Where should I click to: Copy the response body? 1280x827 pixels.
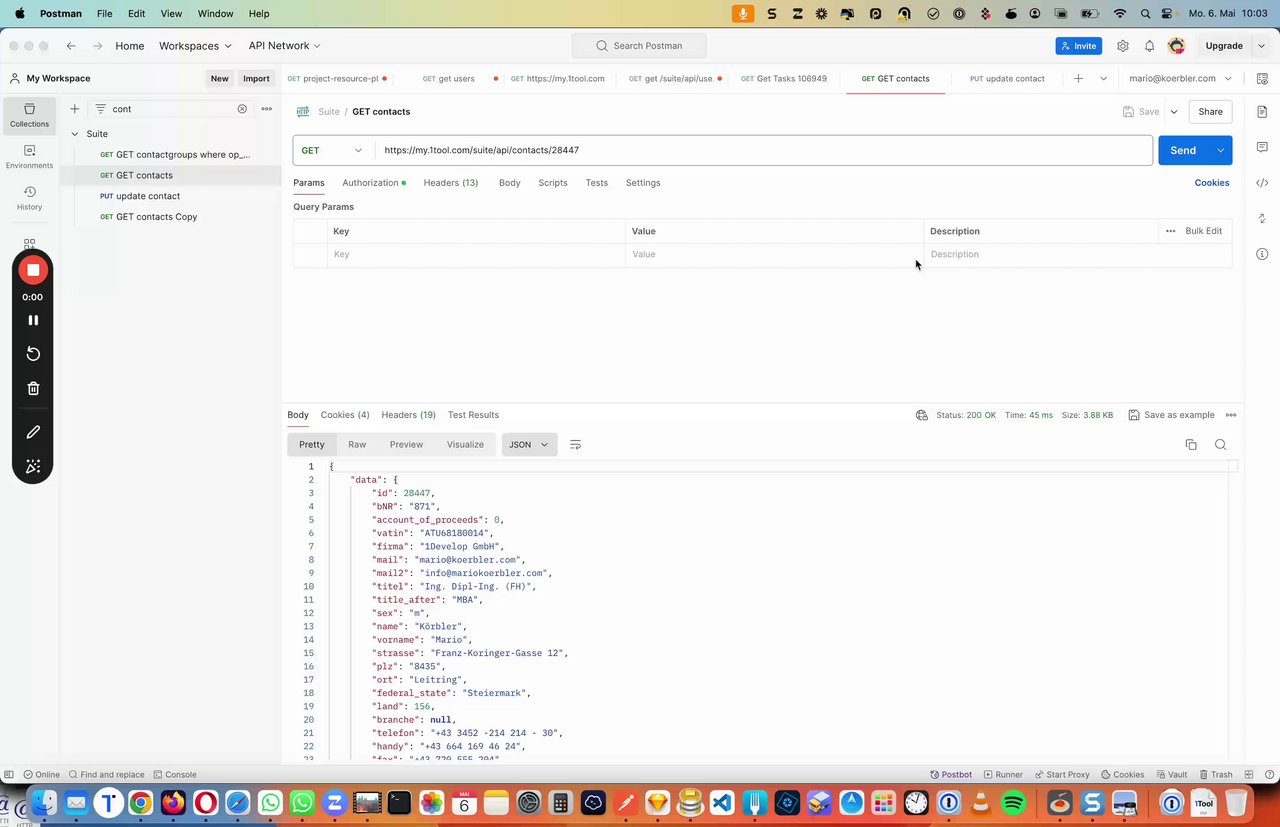pos(1191,445)
